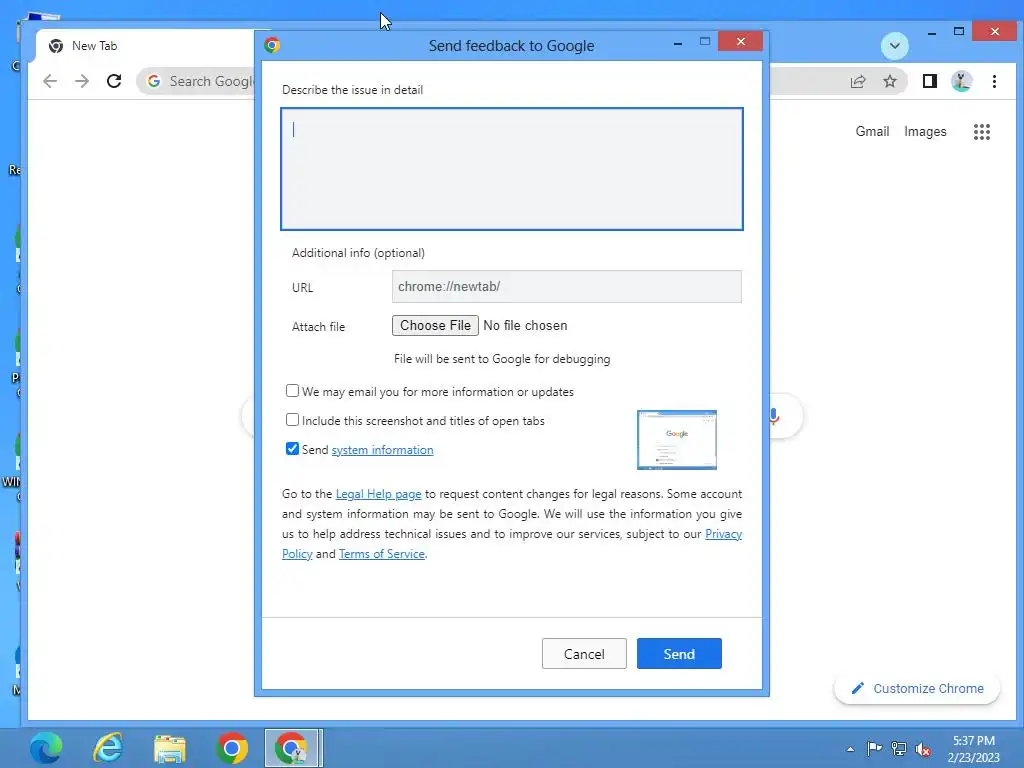1024x768 pixels.
Task: Open Legal Help page link
Action: pyautogui.click(x=378, y=494)
